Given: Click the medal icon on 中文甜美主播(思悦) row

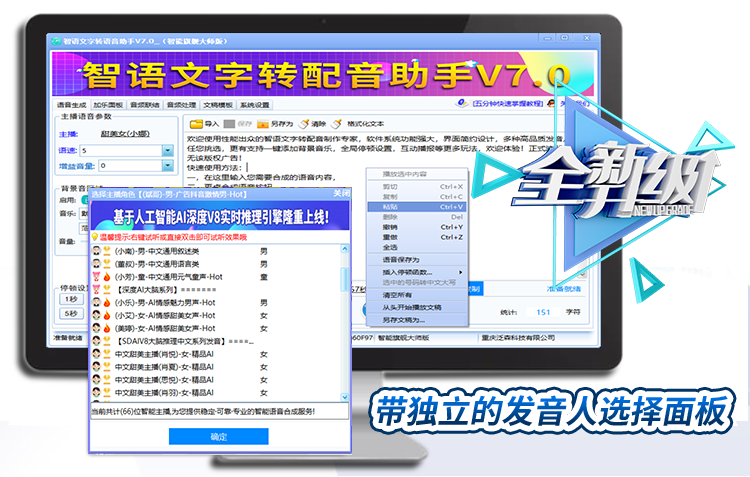Looking at the screenshot, I should pos(107,380).
